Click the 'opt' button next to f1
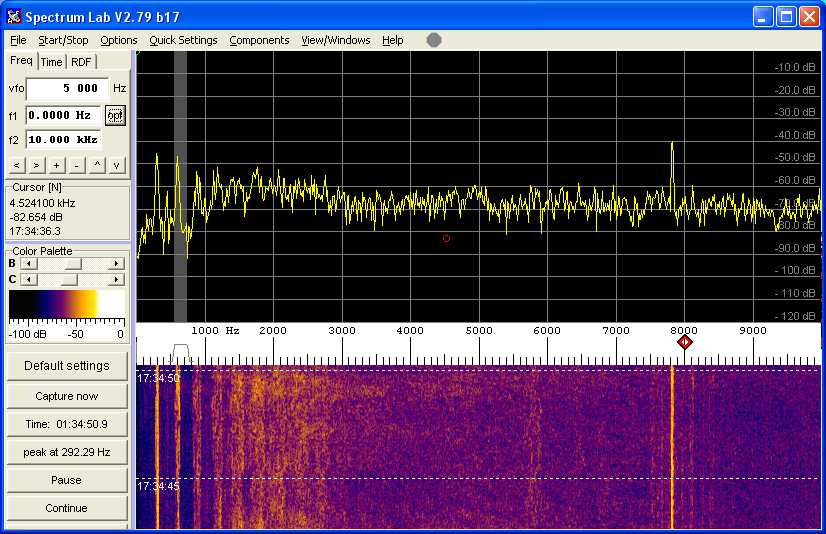The width and height of the screenshot is (826, 534). 116,115
